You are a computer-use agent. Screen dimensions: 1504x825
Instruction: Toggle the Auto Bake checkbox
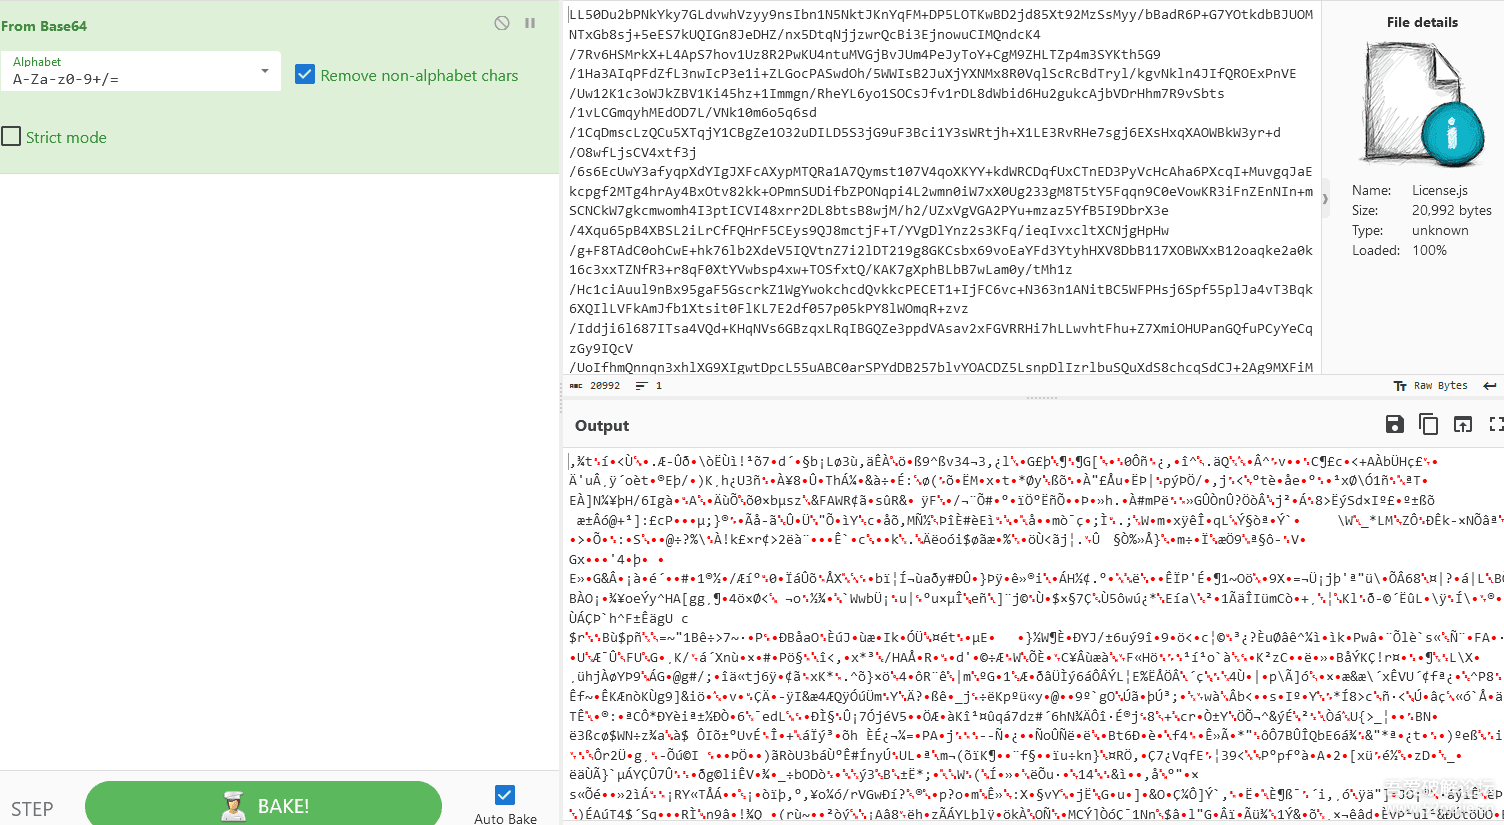point(505,795)
